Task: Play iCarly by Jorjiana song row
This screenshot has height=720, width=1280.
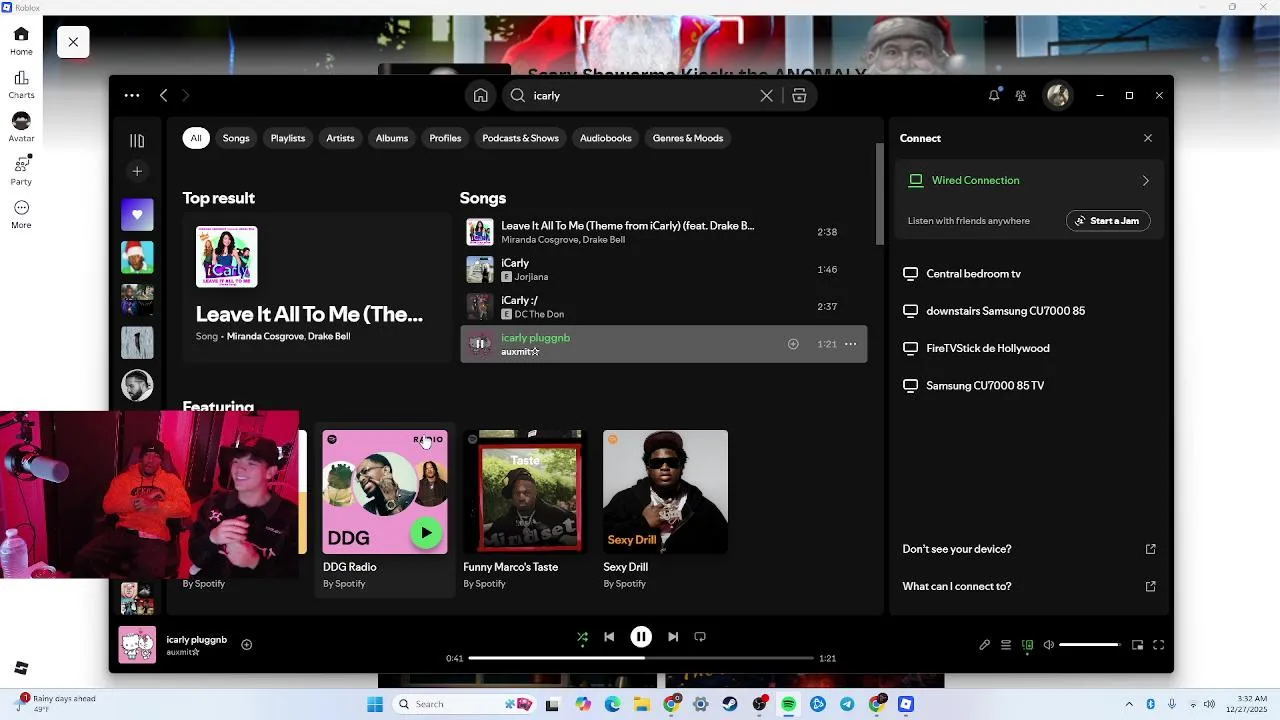Action: pyautogui.click(x=663, y=269)
